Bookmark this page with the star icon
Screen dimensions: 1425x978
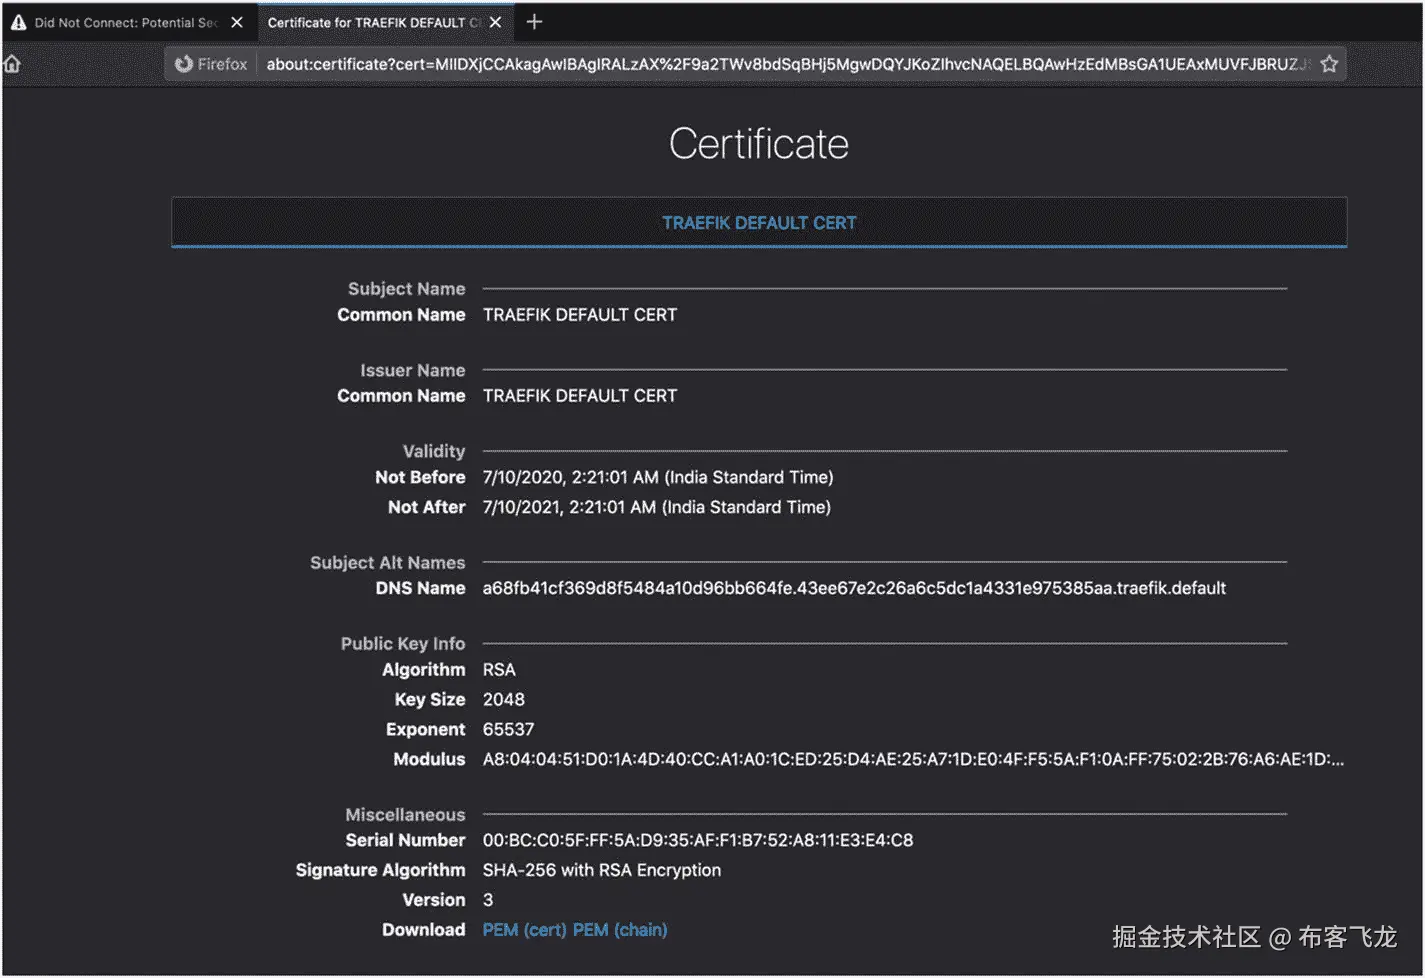tap(1329, 64)
